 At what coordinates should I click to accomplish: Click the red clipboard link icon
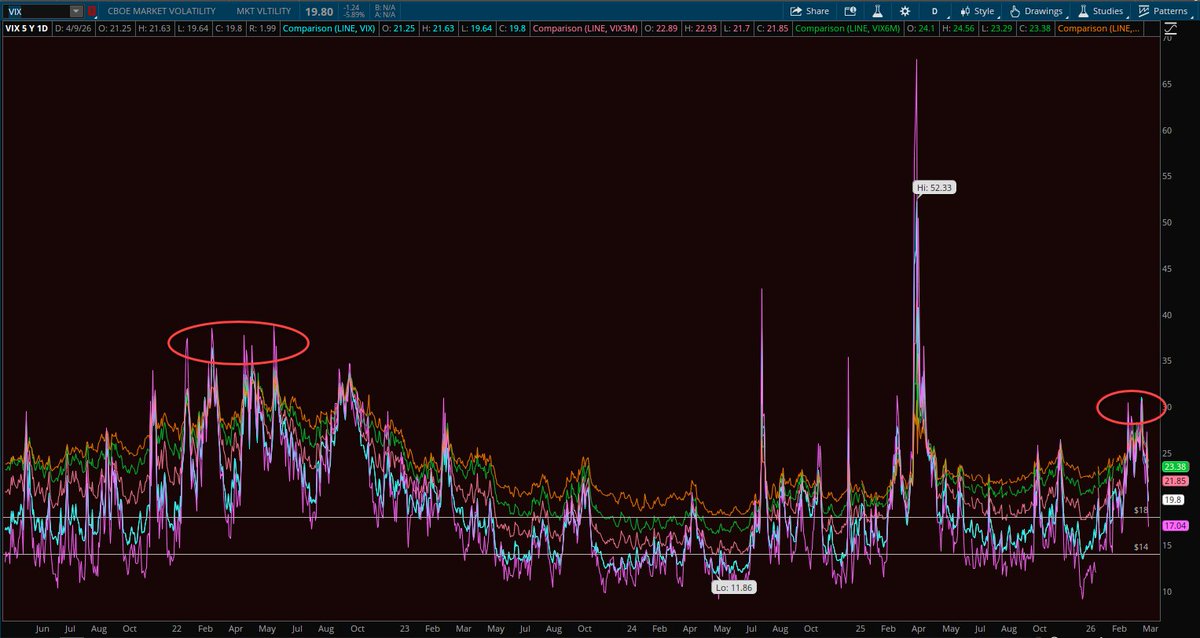pyautogui.click(x=93, y=11)
